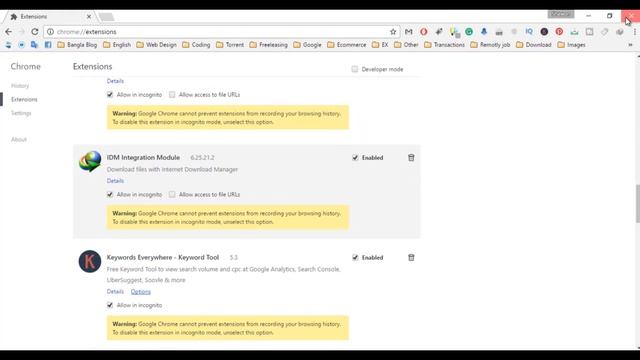640x360 pixels.
Task: Open the Other bookmark folder
Action: coord(406,44)
